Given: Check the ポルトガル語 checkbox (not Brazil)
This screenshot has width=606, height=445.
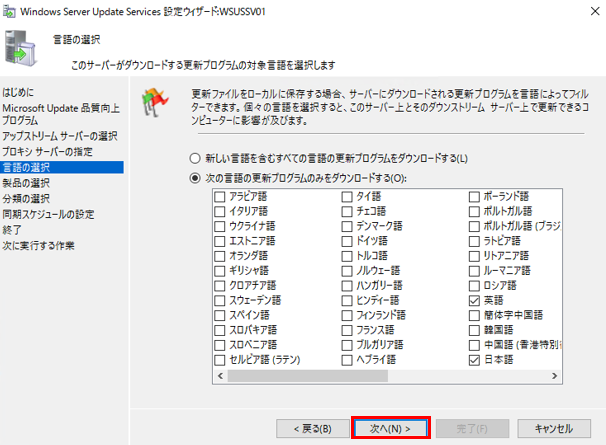Looking at the screenshot, I should 474,211.
